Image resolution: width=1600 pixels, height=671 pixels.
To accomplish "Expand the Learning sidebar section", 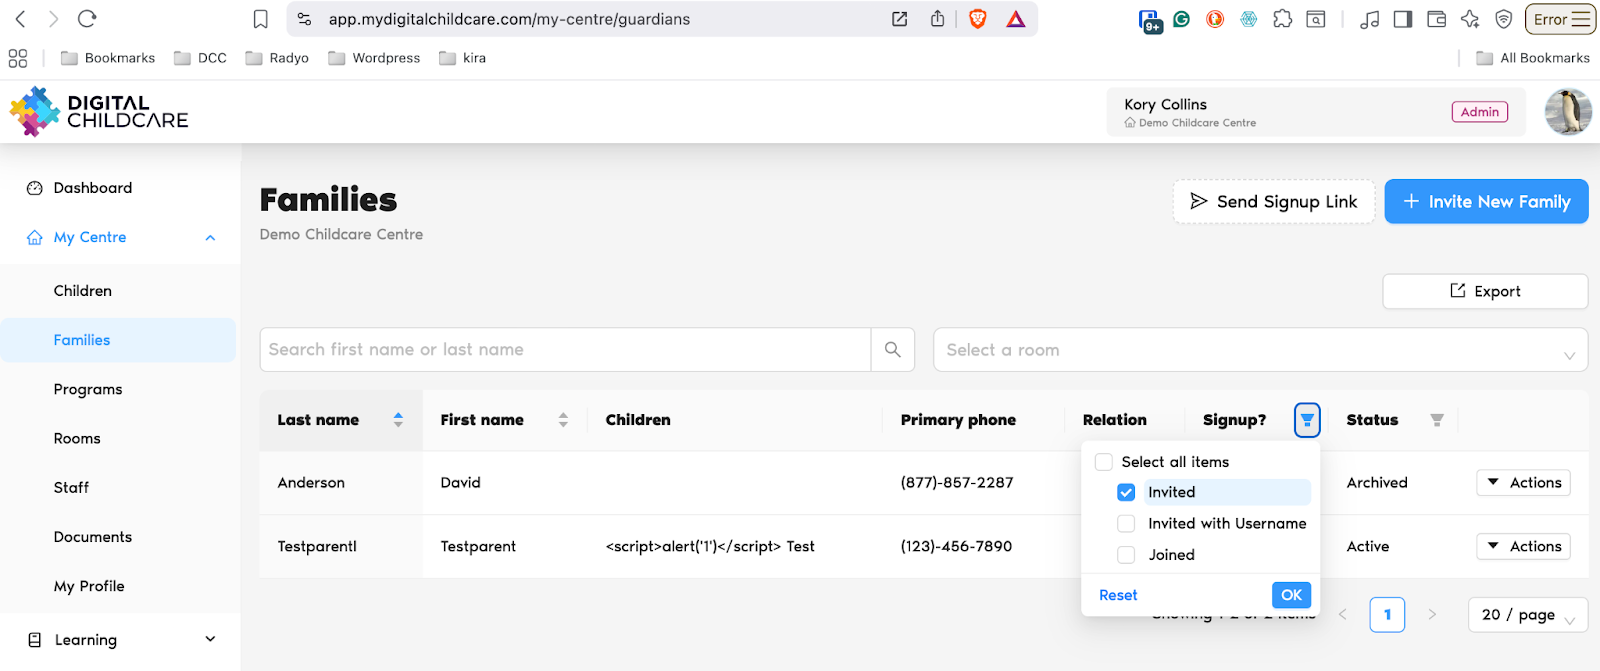I will (x=210, y=640).
